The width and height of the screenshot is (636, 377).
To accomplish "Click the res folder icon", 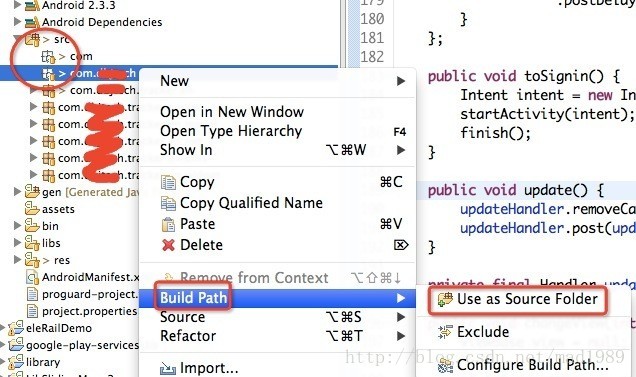I will (x=32, y=260).
